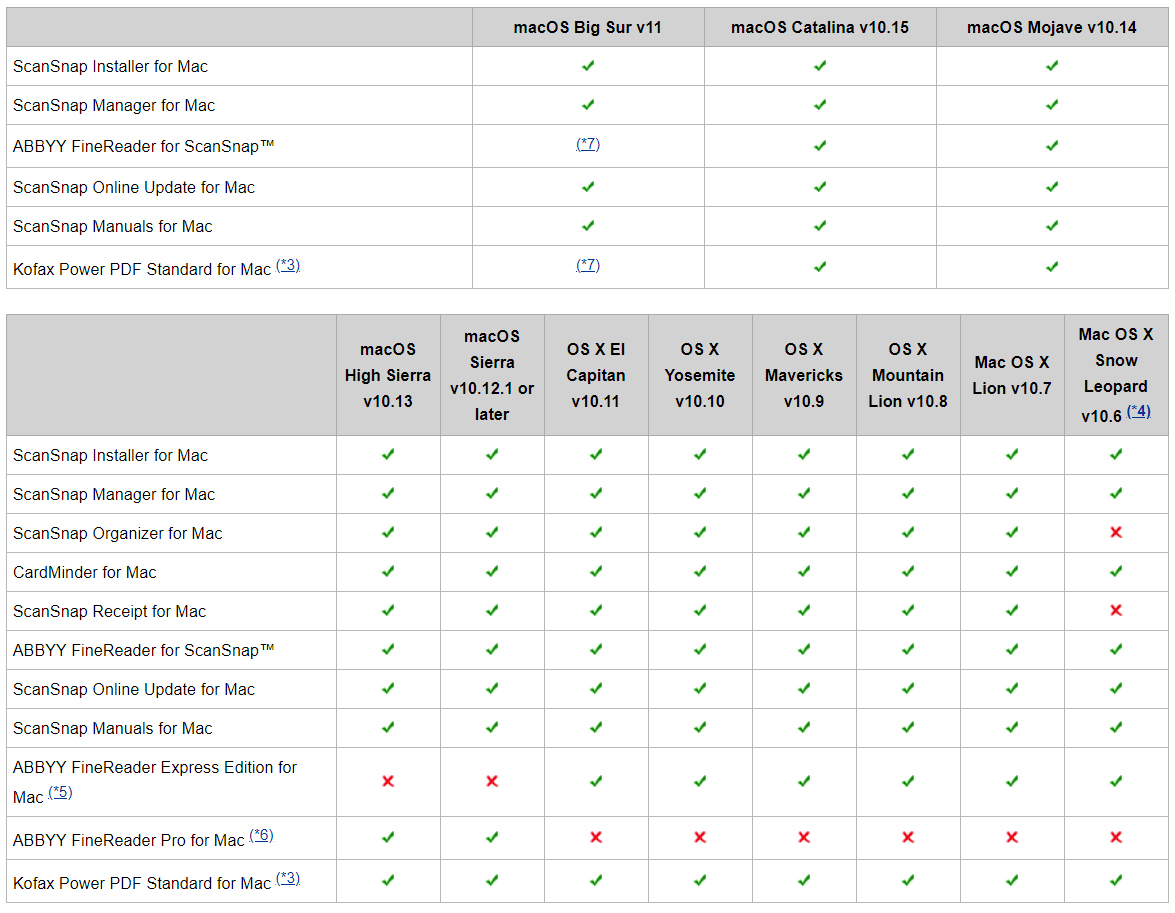Click the checkmark for ScanSnap Installer on Big Sur
The height and width of the screenshot is (913, 1175).
[x=588, y=66]
